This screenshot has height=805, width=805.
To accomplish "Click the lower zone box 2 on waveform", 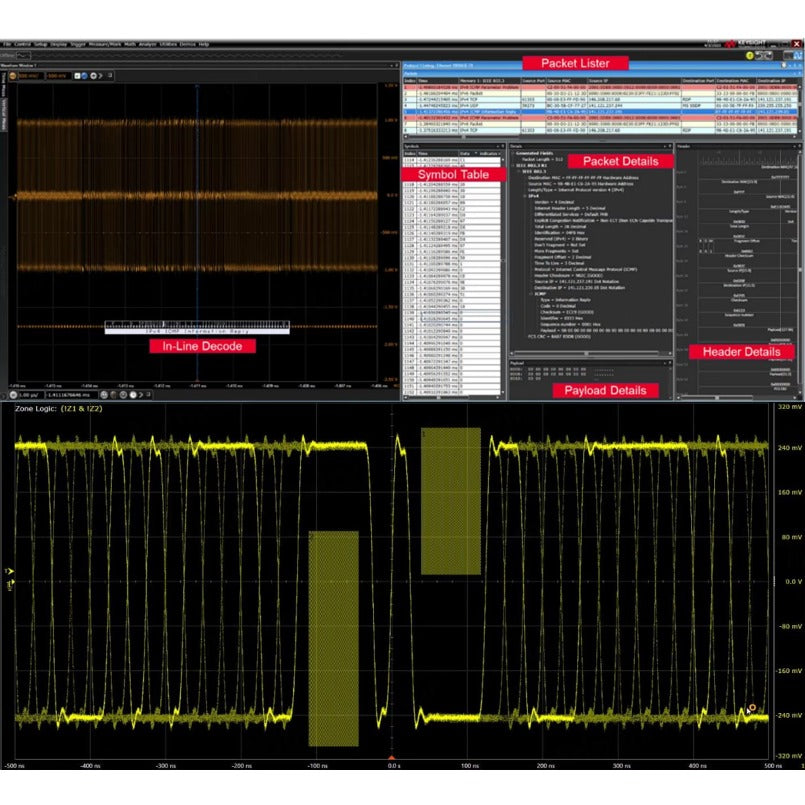I will (x=334, y=638).
